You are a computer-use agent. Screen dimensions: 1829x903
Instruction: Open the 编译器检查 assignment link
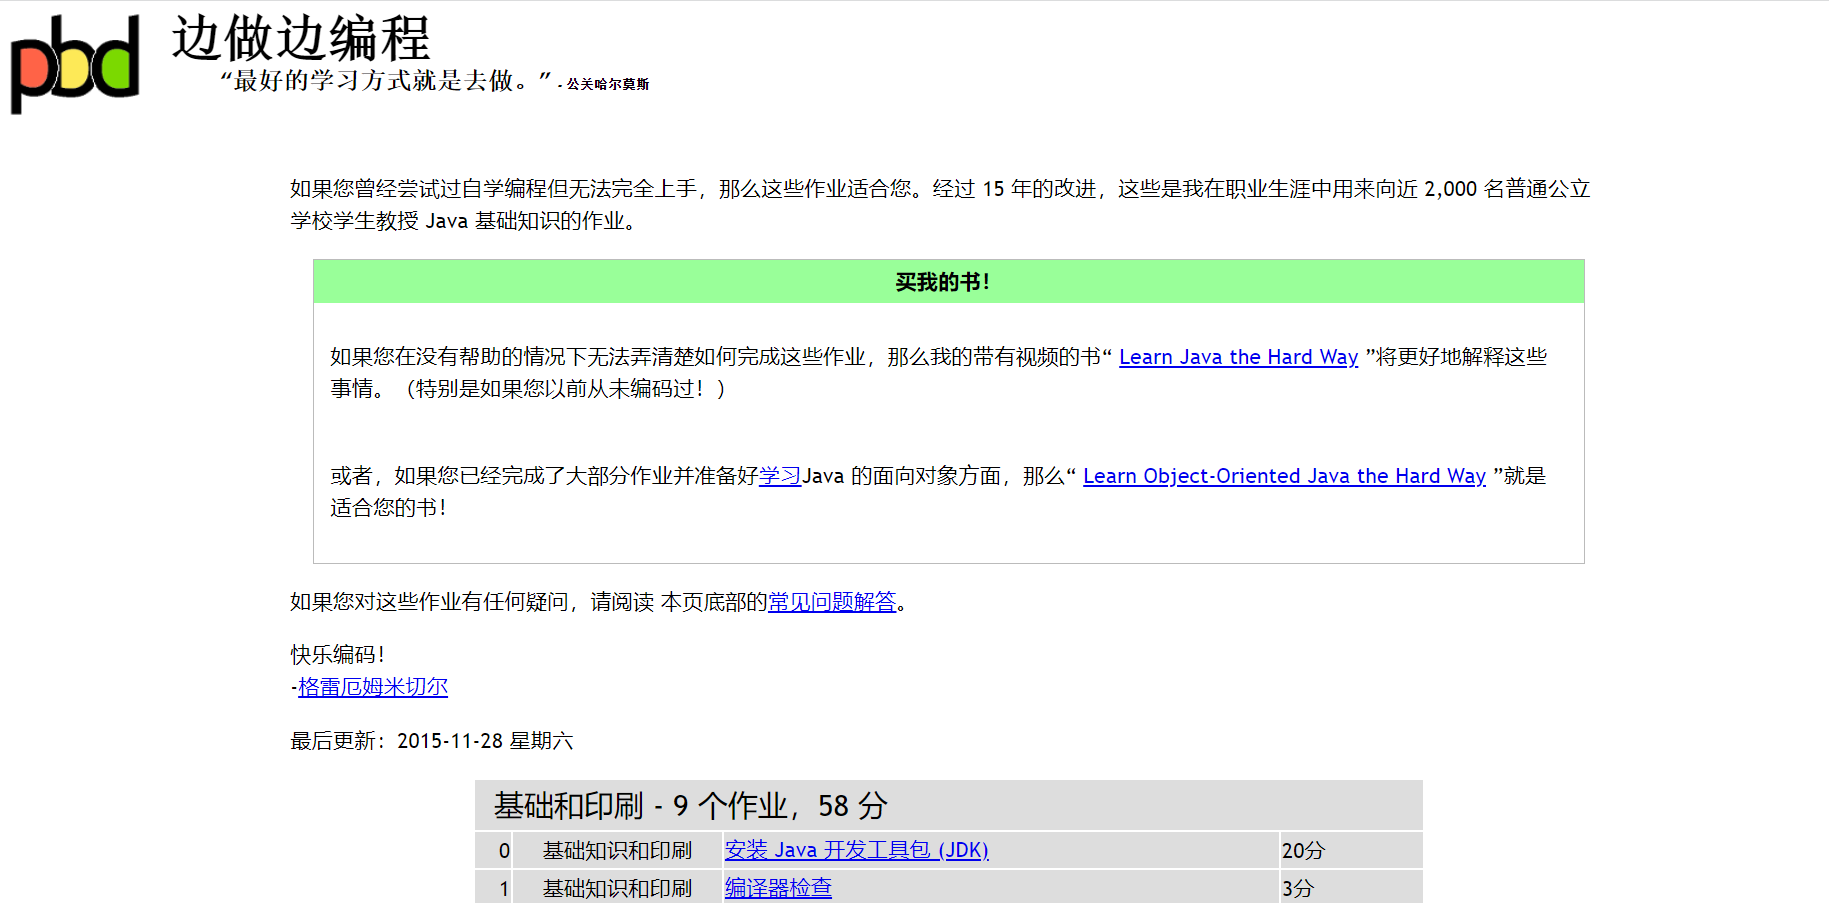[778, 888]
